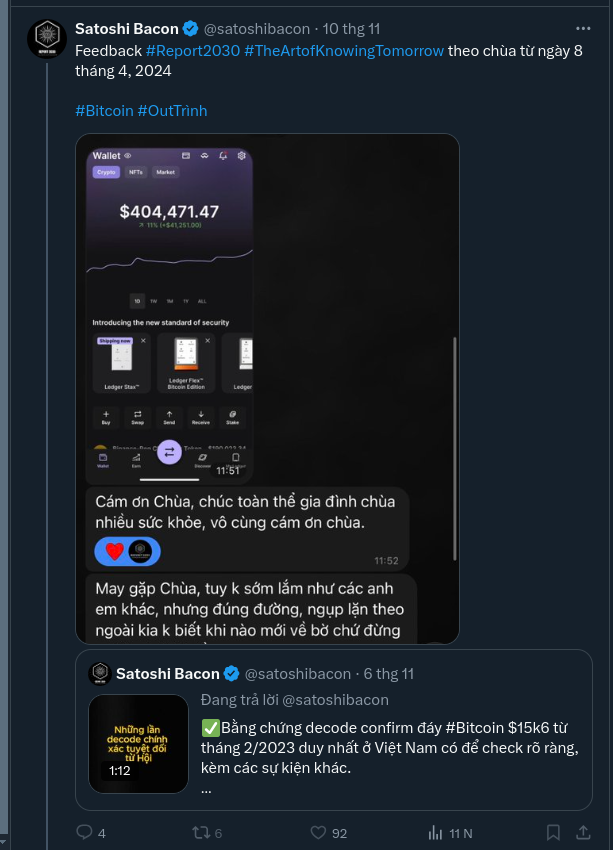This screenshot has width=613, height=850.
Task: Open the three-dots more options menu
Action: (583, 28)
